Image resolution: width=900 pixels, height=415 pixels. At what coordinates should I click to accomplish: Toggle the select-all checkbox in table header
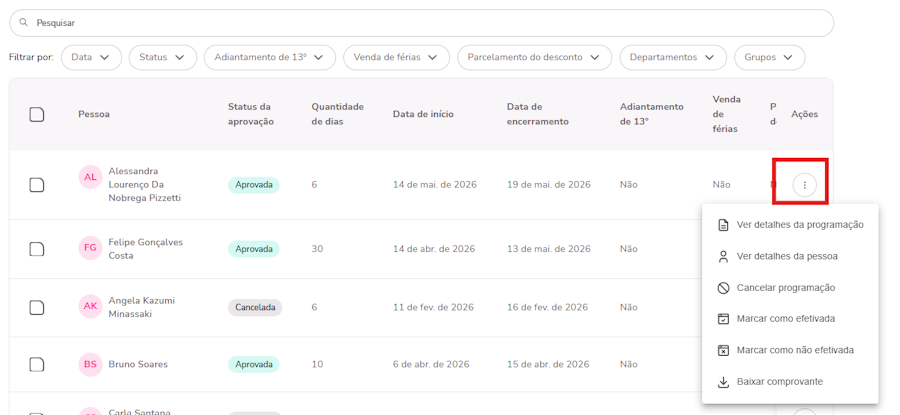(37, 114)
